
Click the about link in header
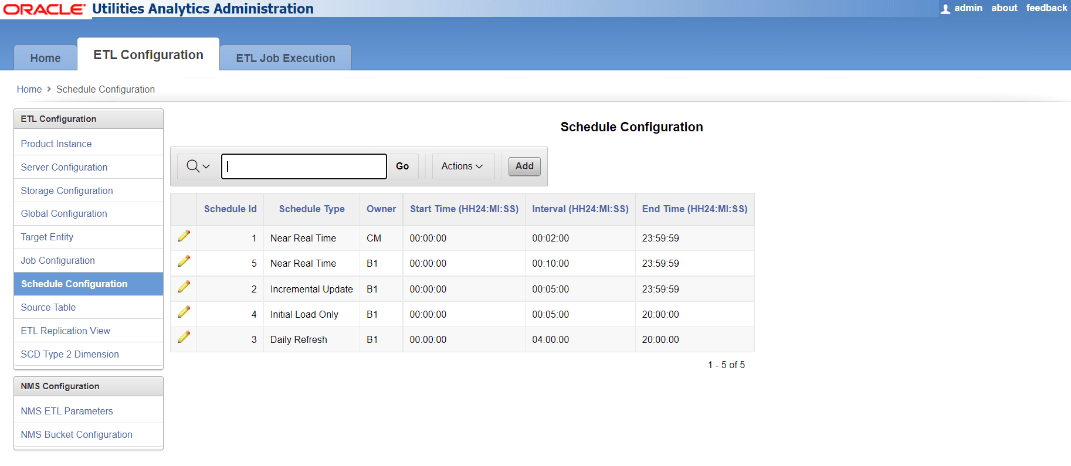(x=1004, y=8)
